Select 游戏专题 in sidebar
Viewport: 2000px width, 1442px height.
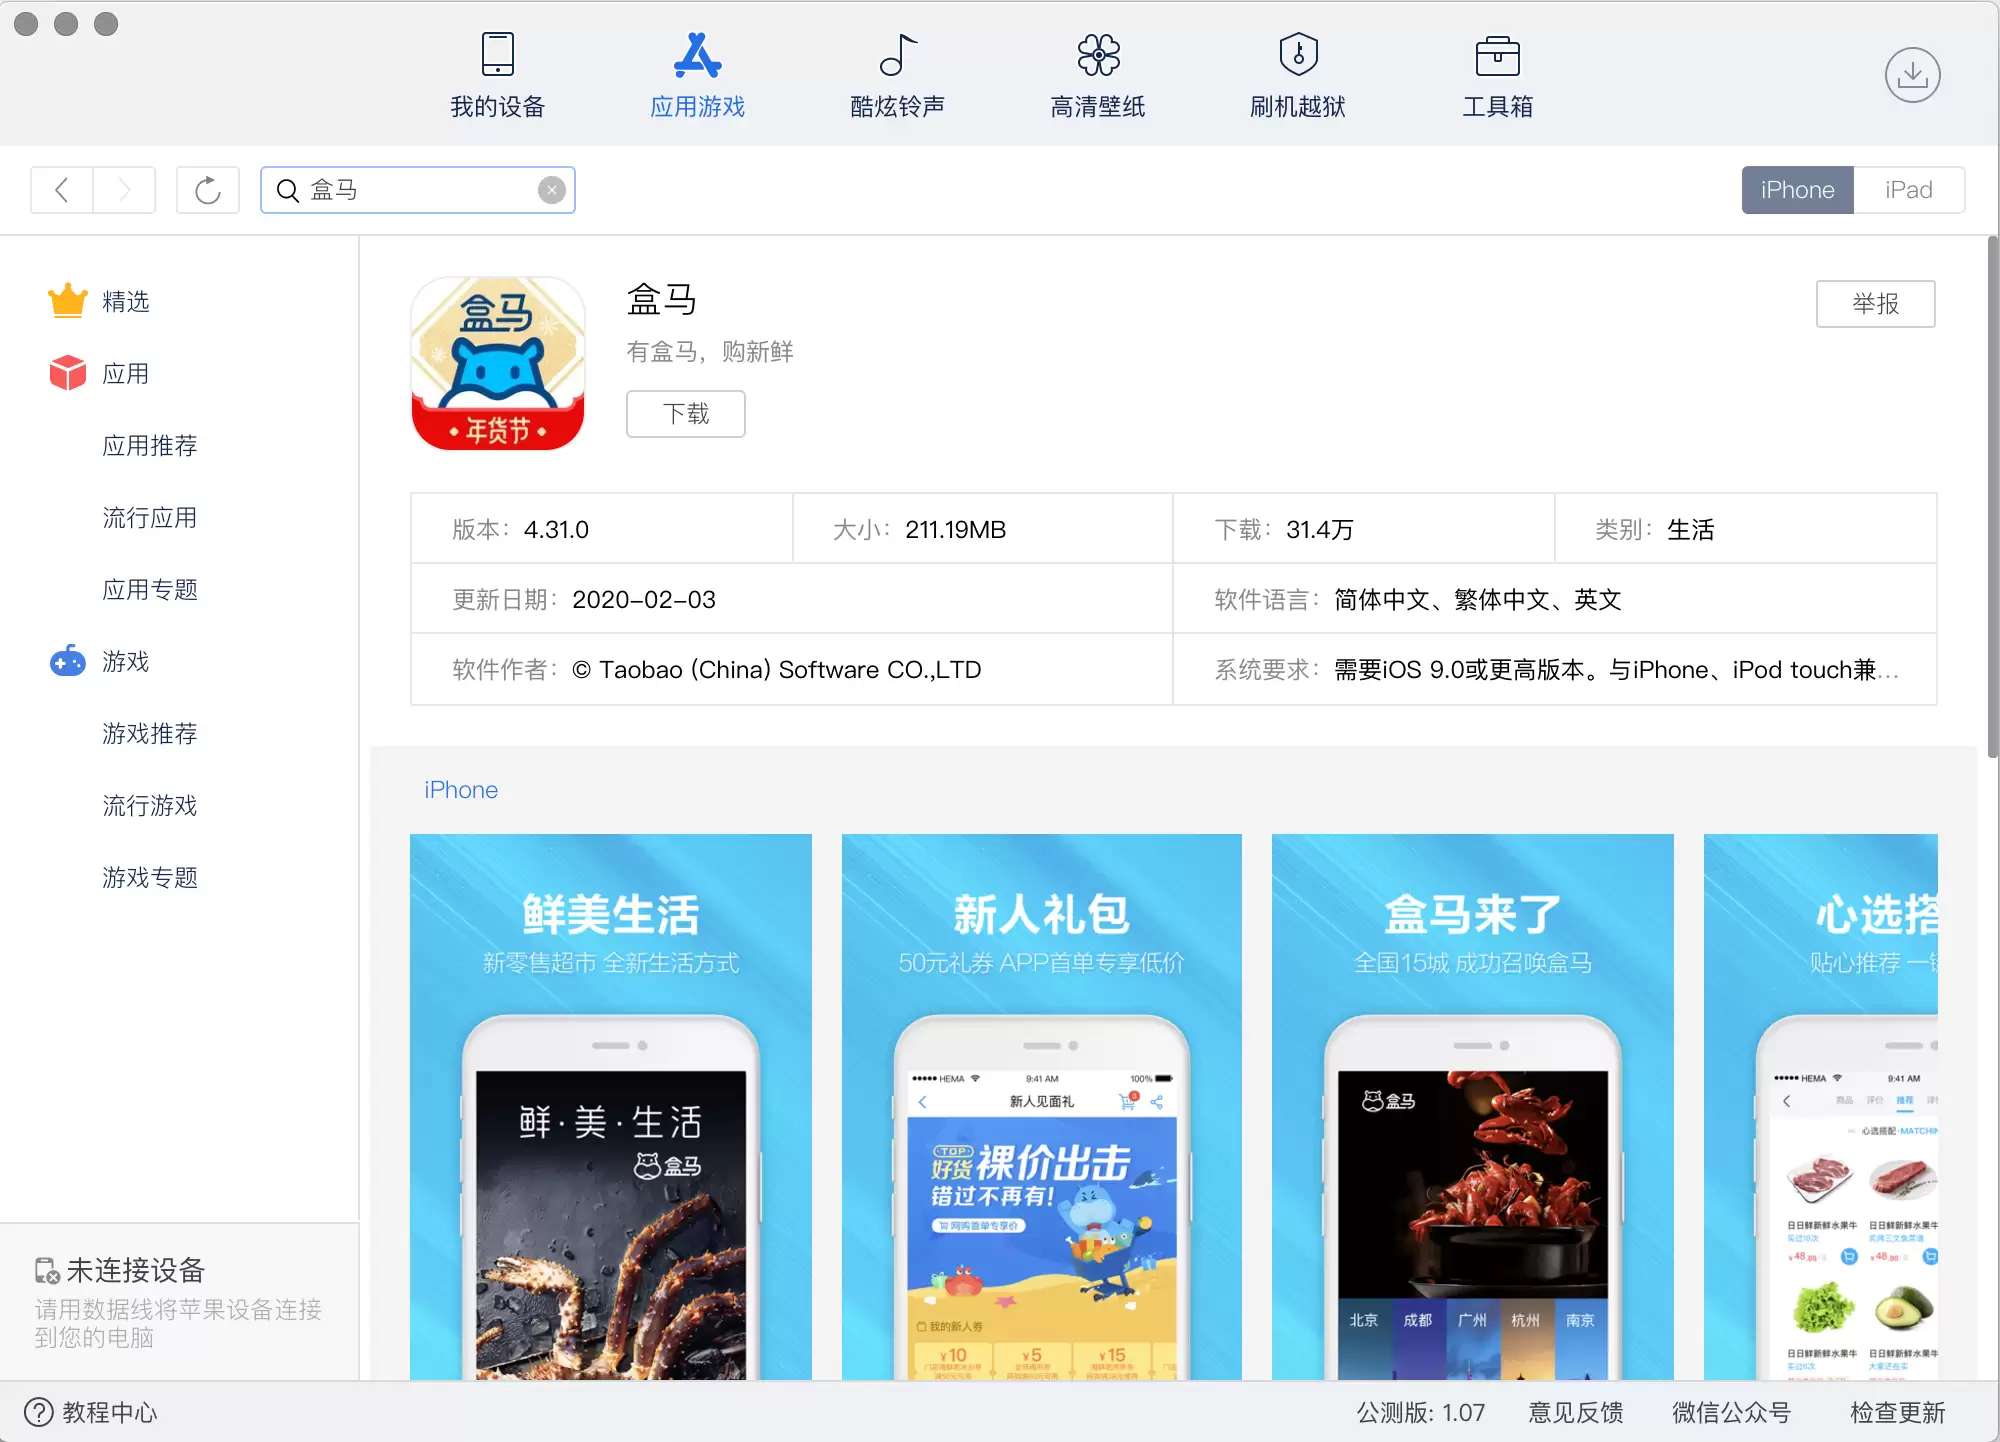(150, 877)
